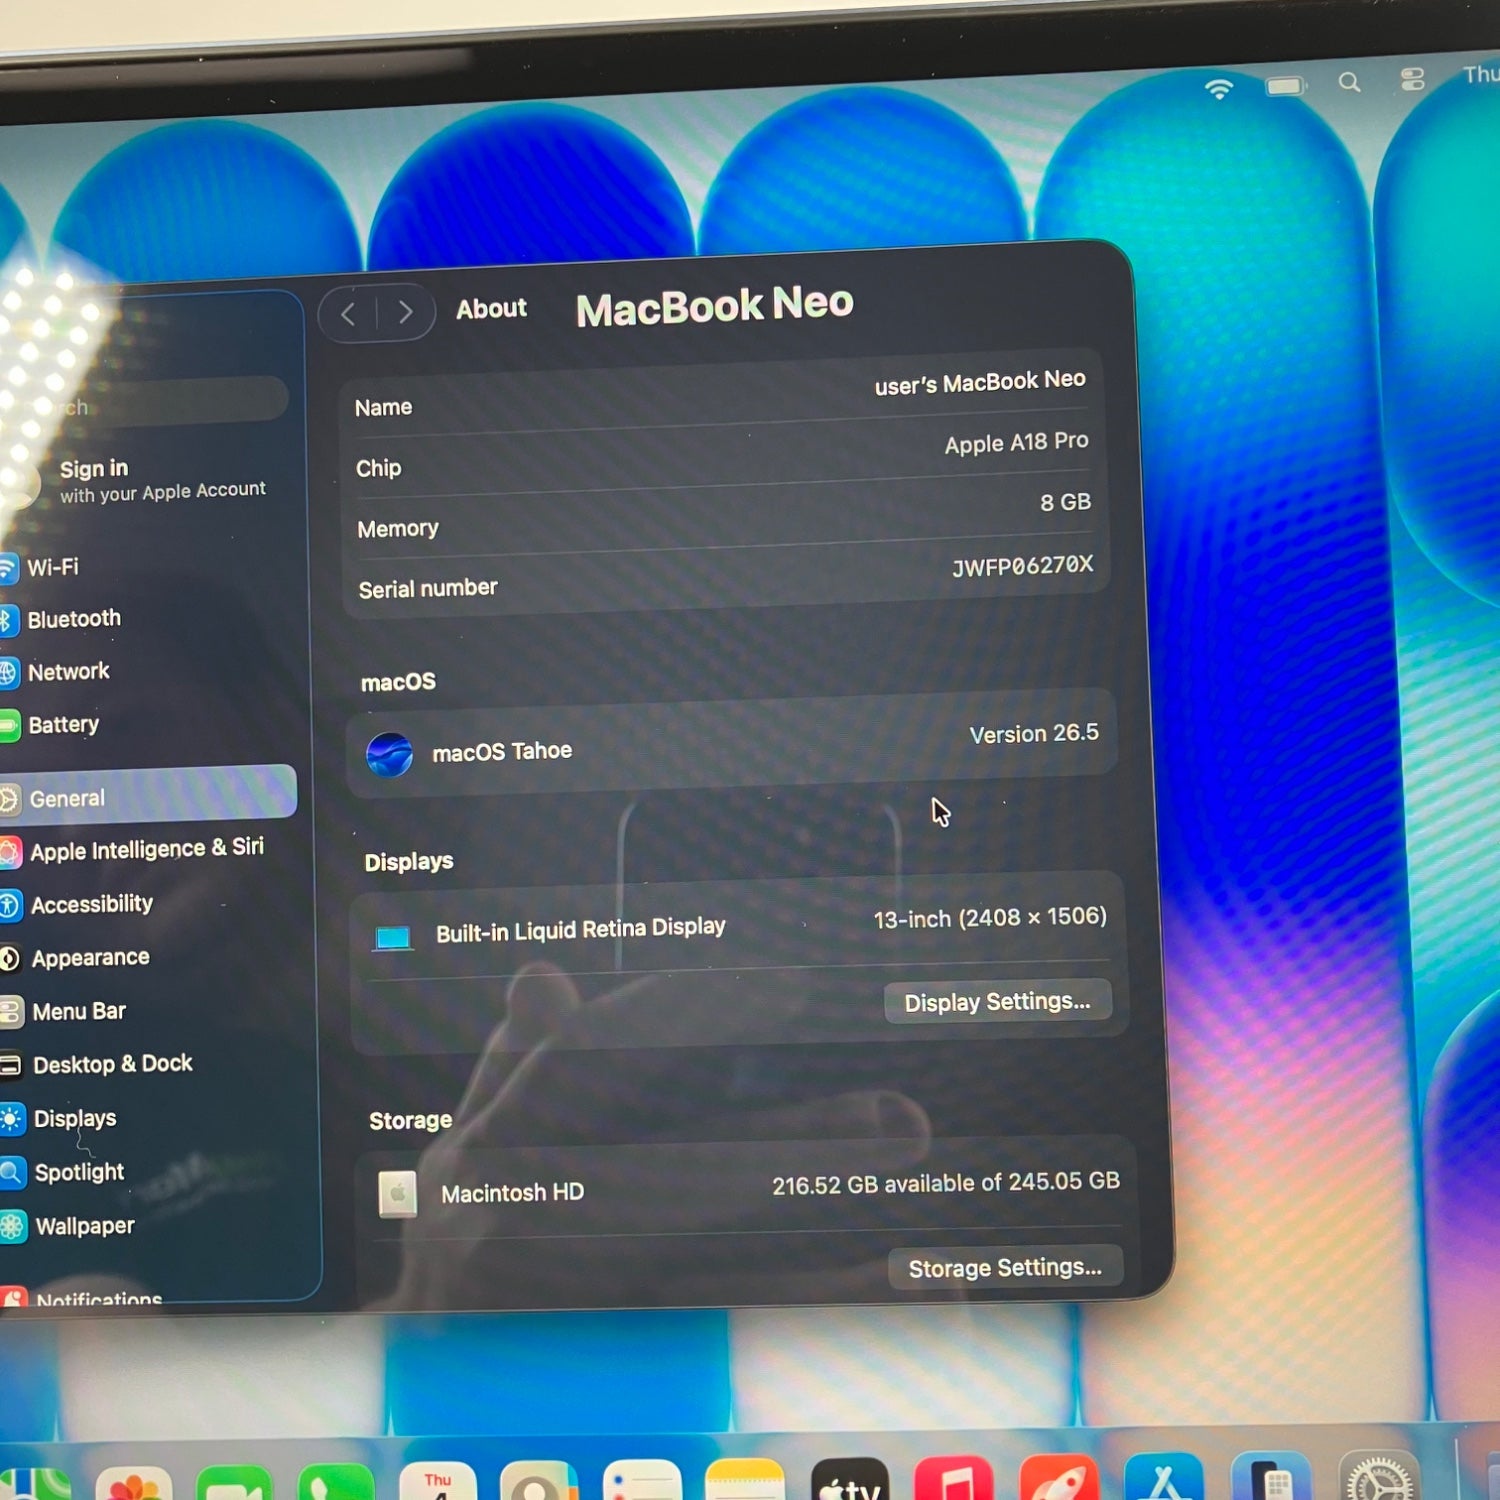Screen dimensions: 1500x1500
Task: Open the Phone app in the Dock
Action: pos(336,1483)
